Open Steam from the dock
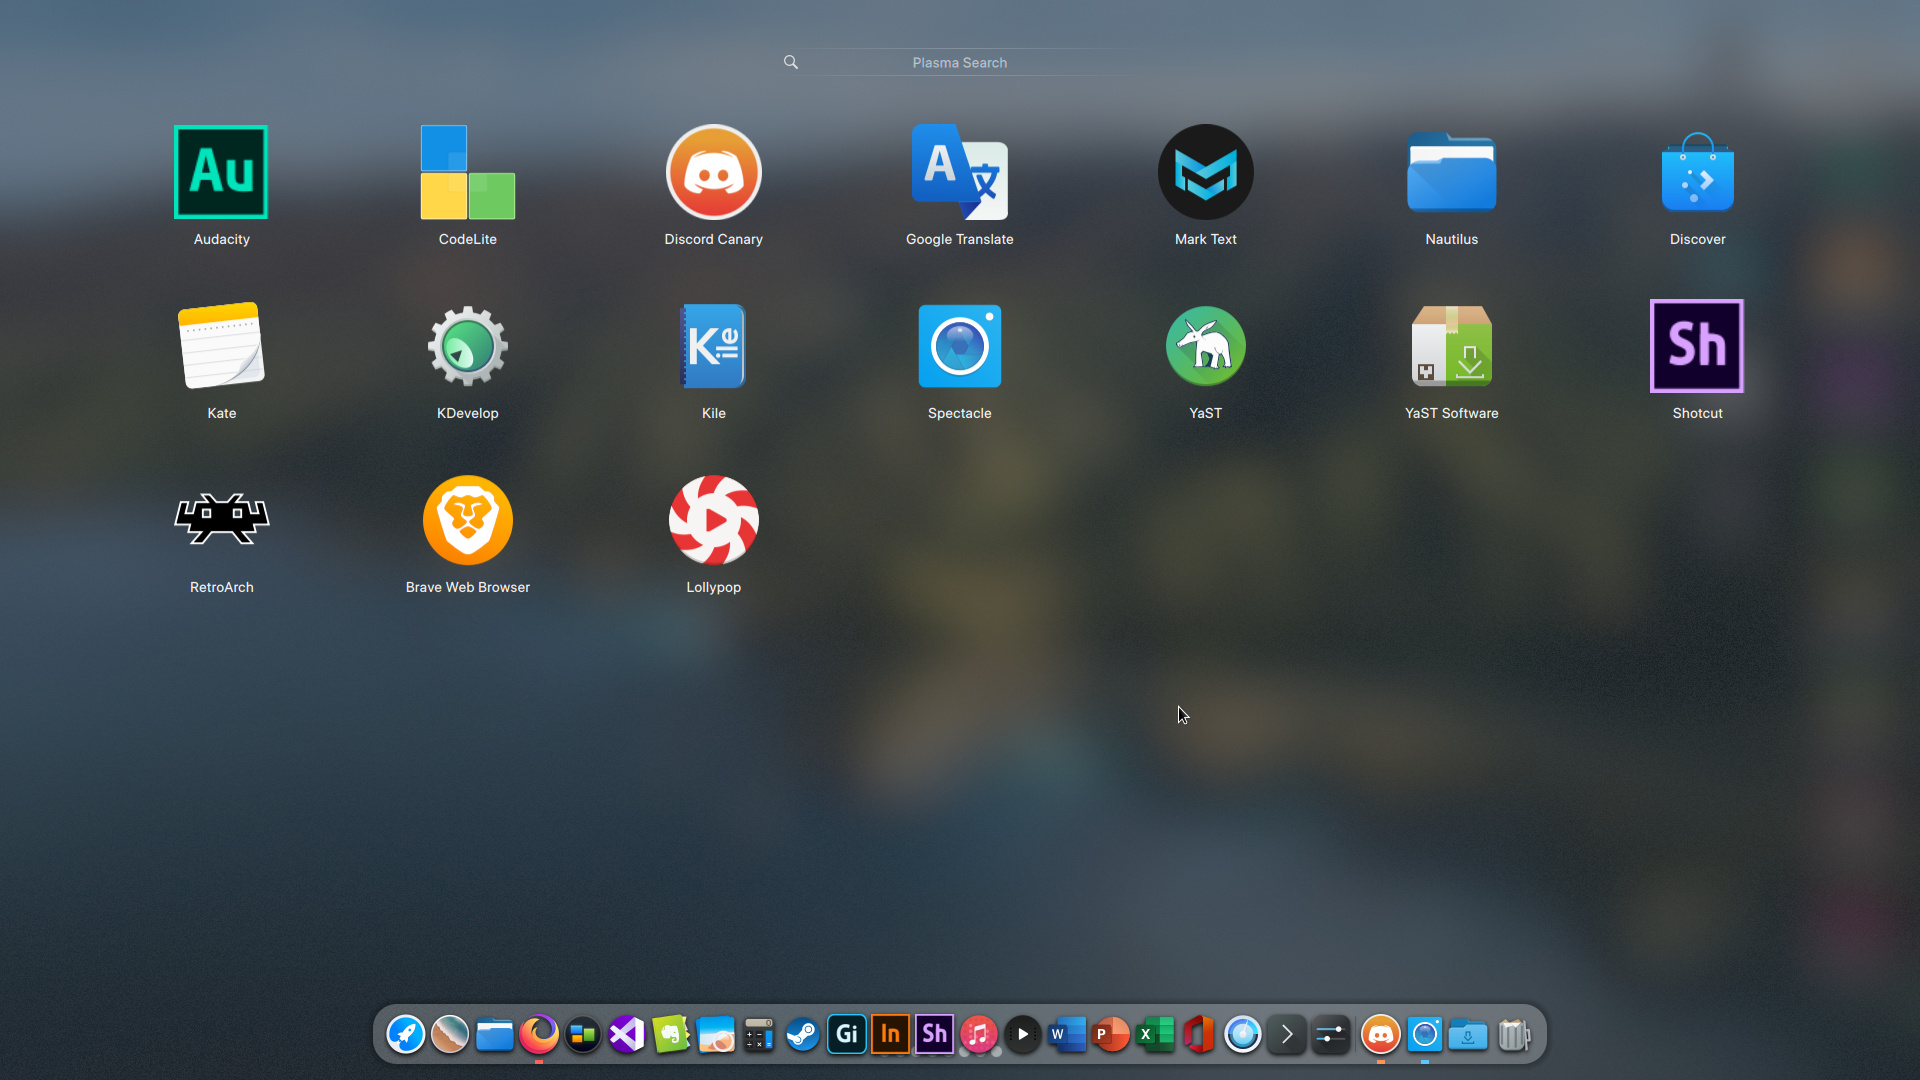The width and height of the screenshot is (1920, 1080). [802, 1034]
